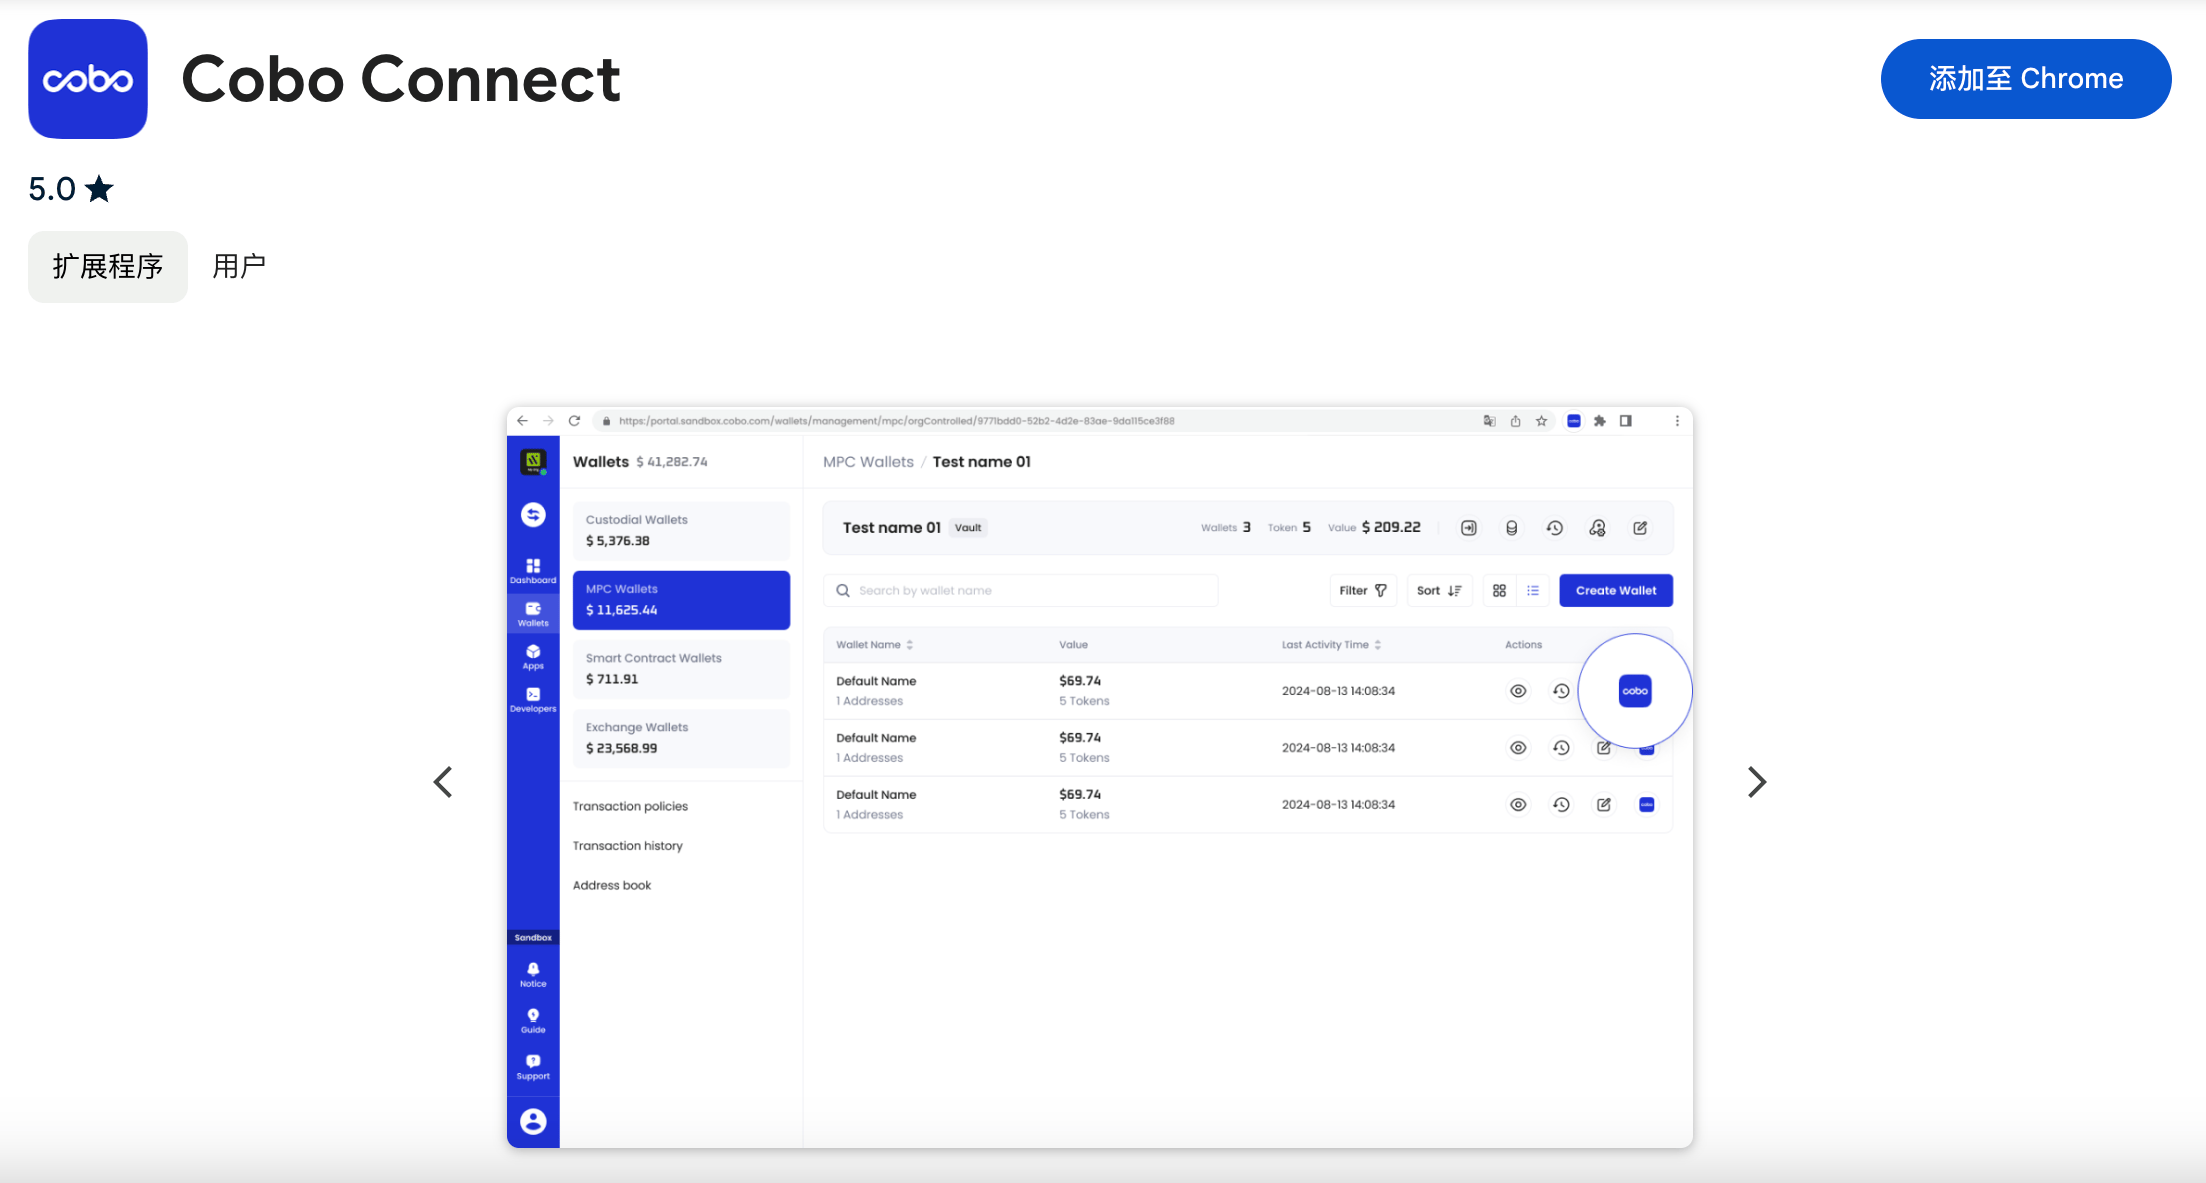This screenshot has width=2206, height=1183.
Task: Switch to grid view
Action: tap(1500, 591)
